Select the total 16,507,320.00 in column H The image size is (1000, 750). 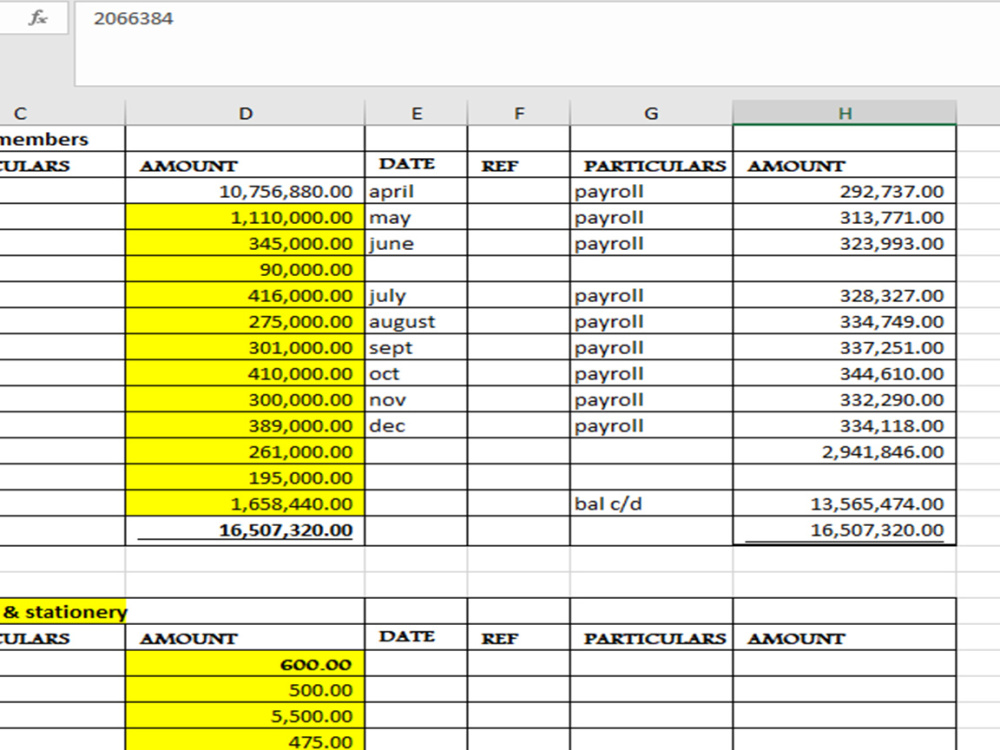(844, 531)
